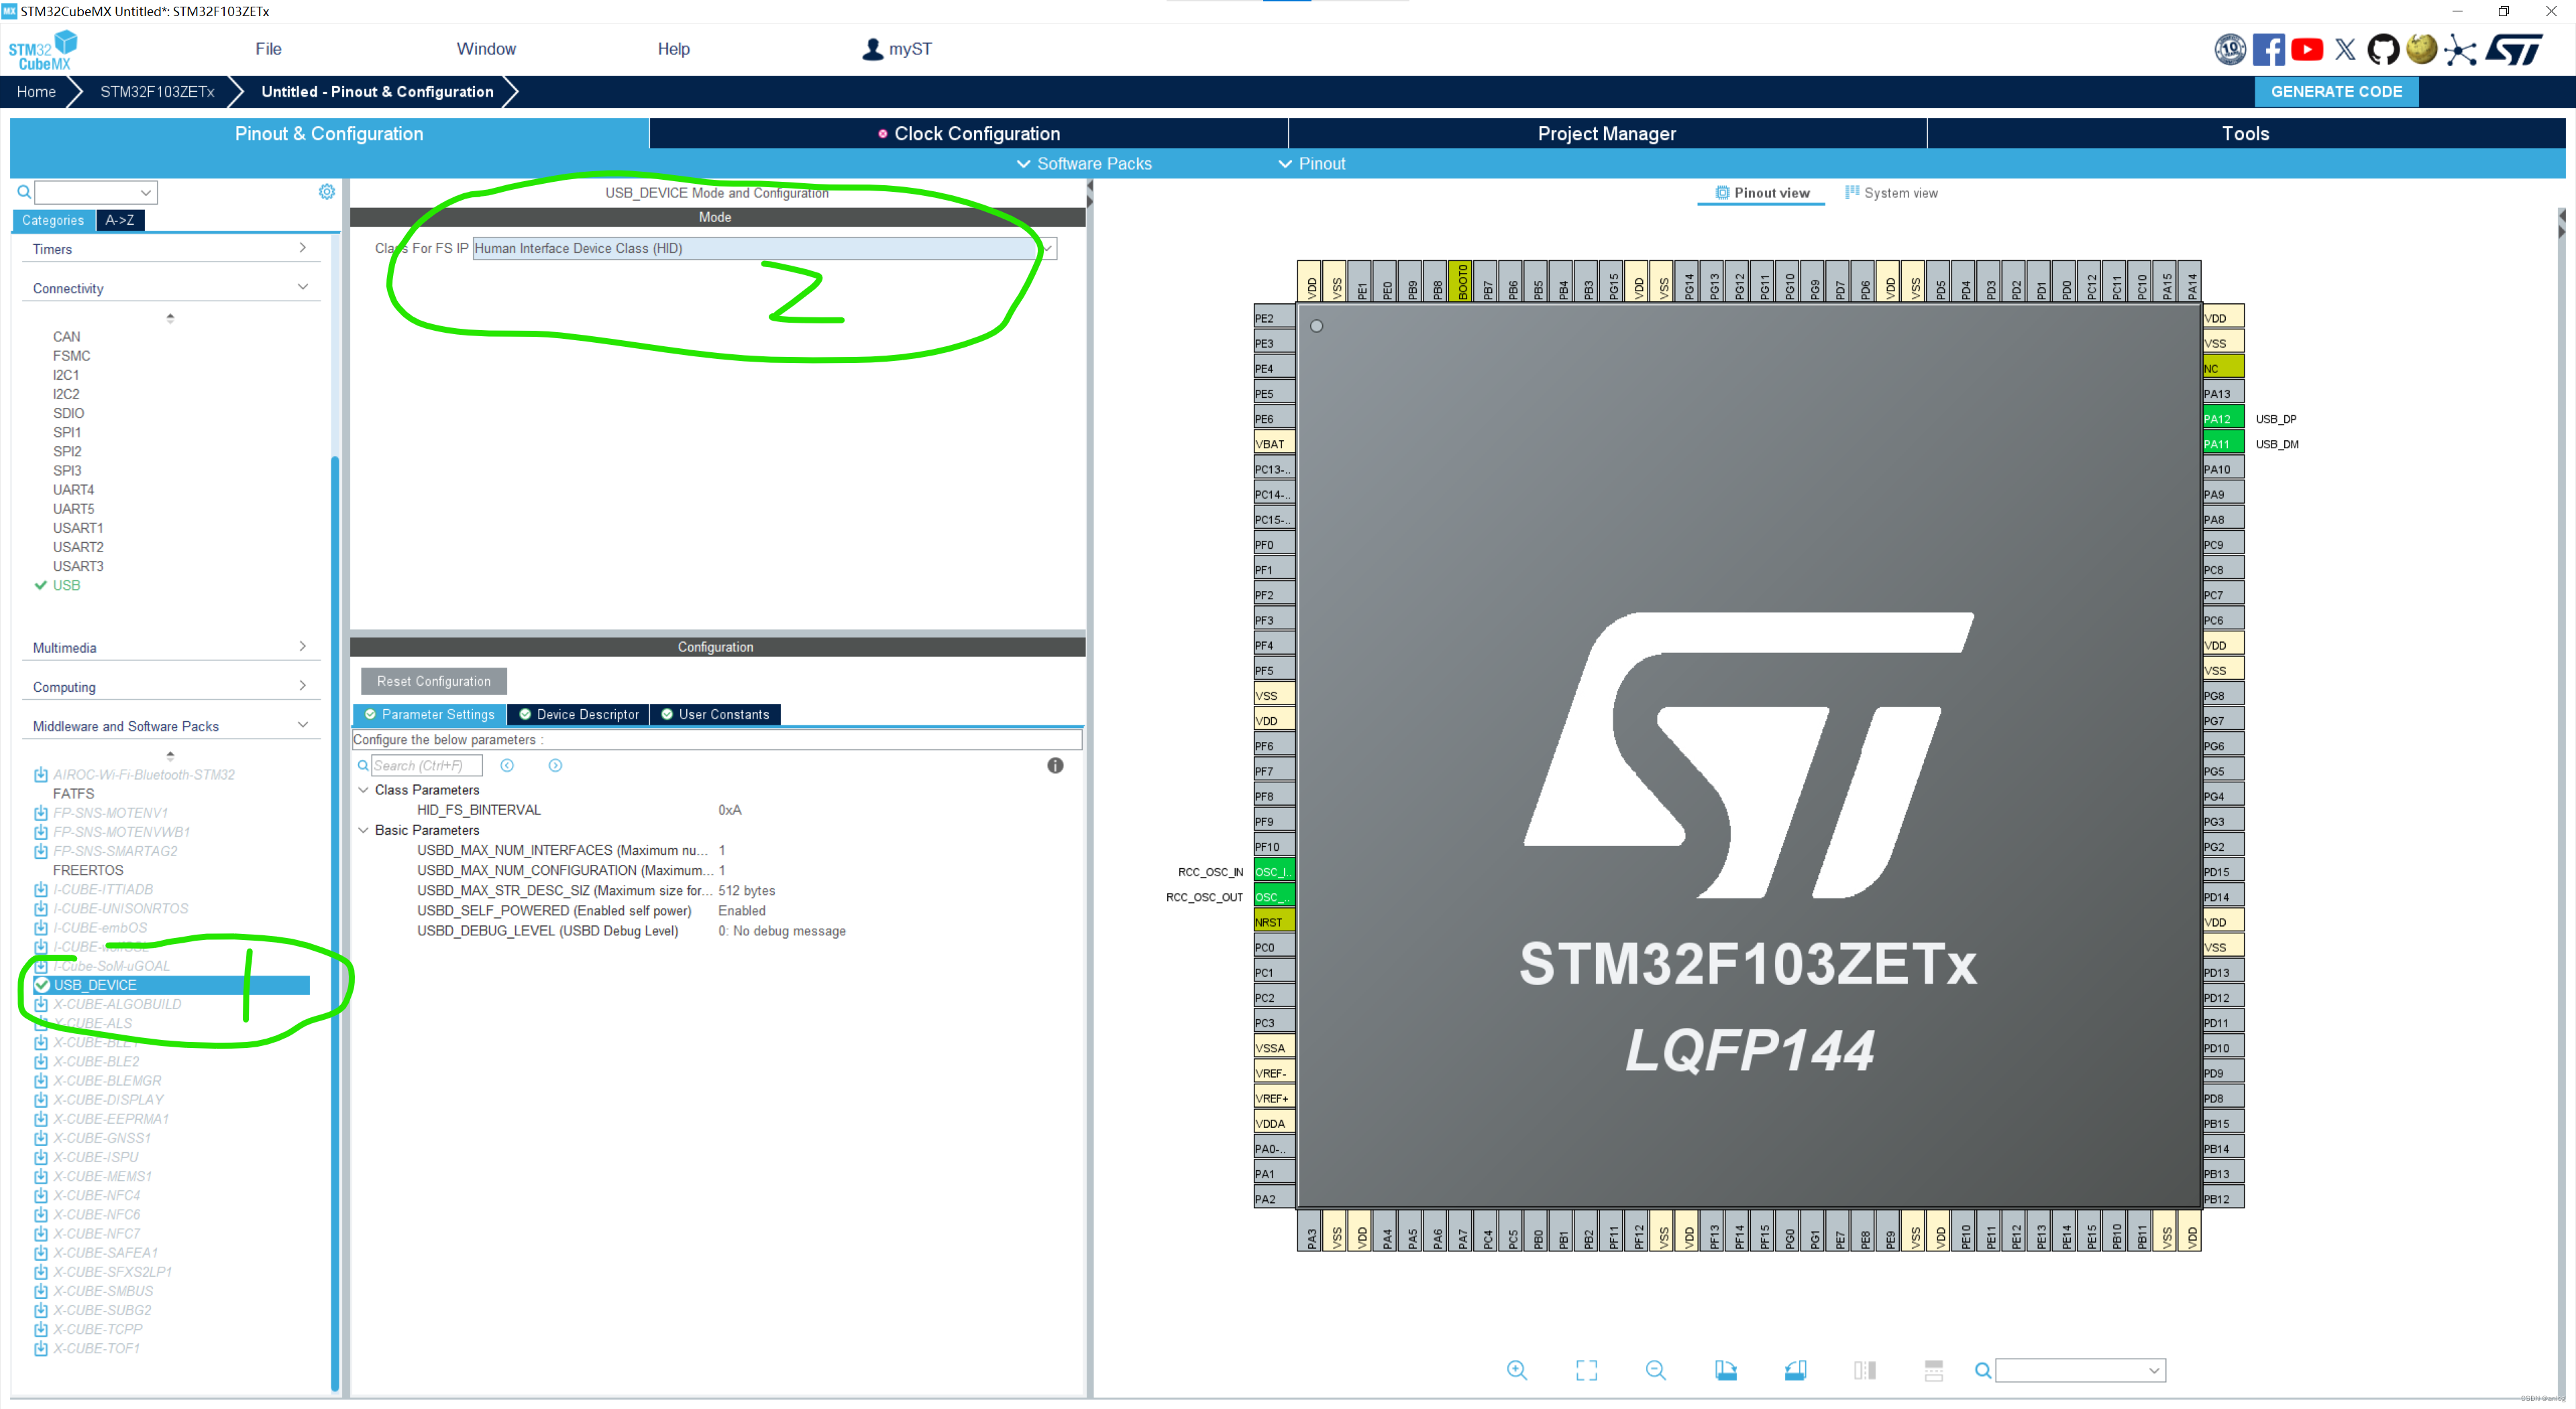Fit the chip pinout to screen
Viewport: 2576px width, 1409px height.
1586,1370
